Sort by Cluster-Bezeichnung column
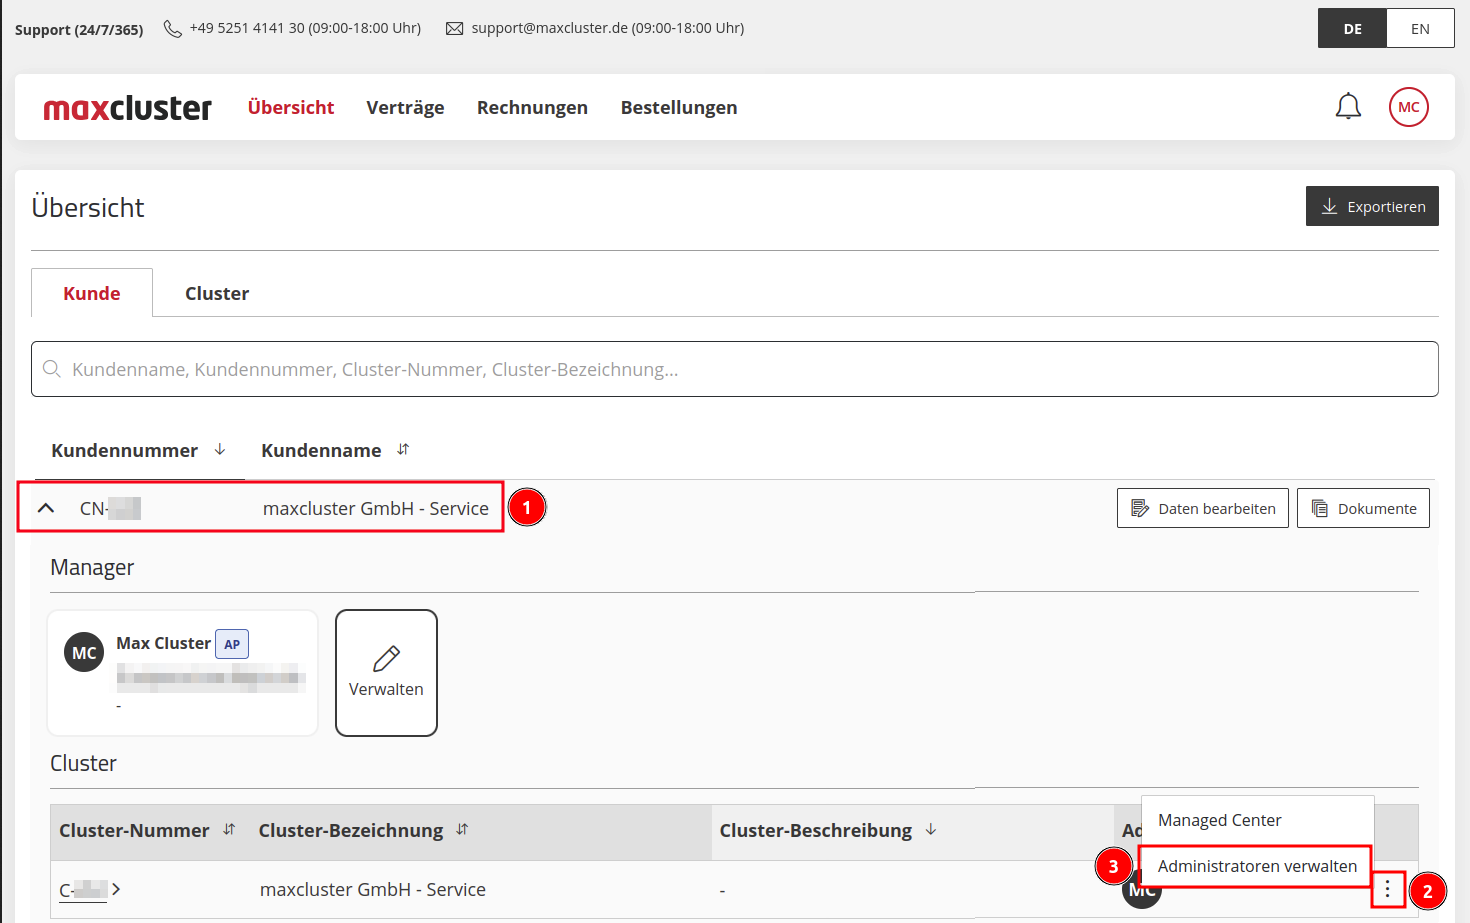The height and width of the screenshot is (923, 1470). tap(363, 830)
